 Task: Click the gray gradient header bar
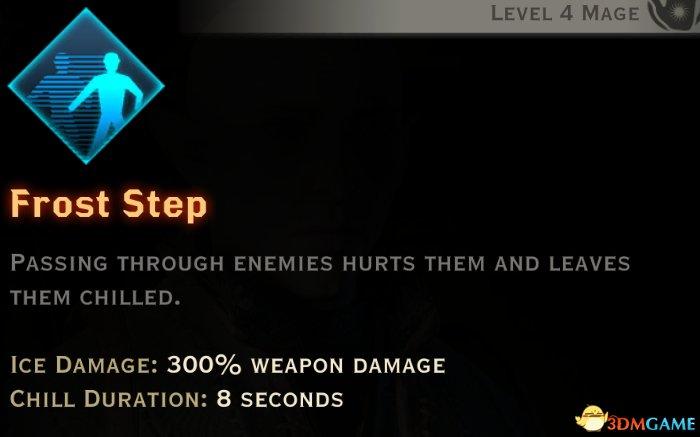pyautogui.click(x=440, y=16)
